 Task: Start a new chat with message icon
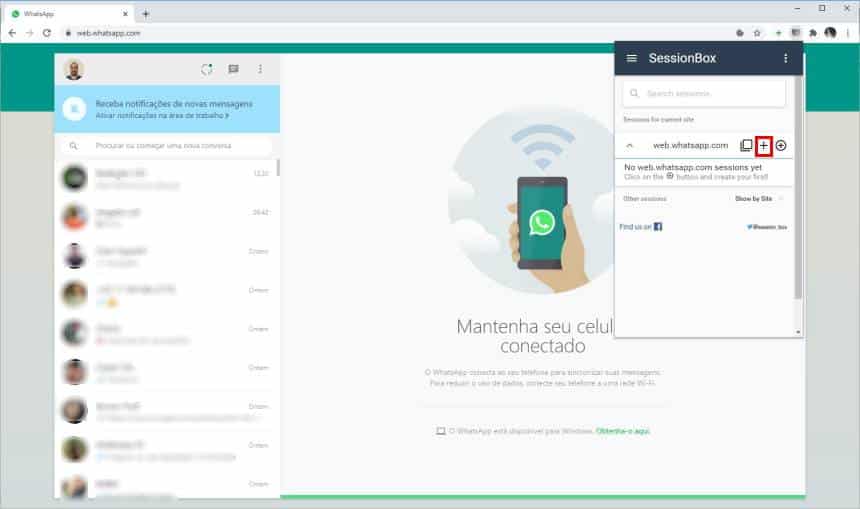pyautogui.click(x=234, y=69)
